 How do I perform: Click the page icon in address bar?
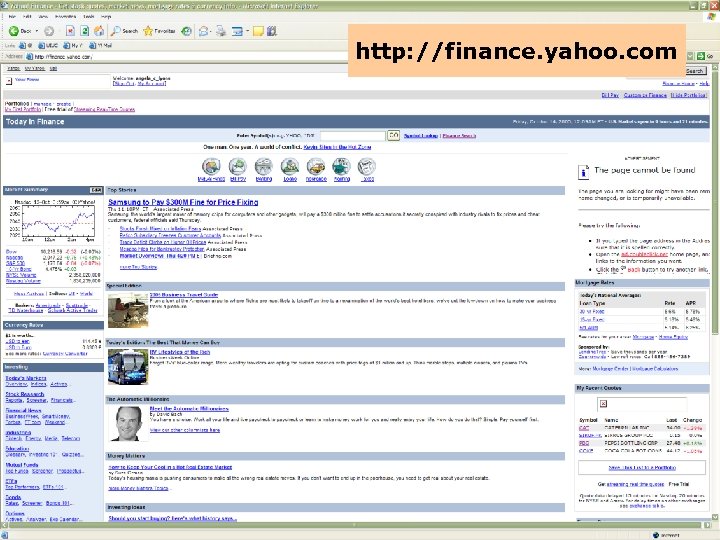click(x=29, y=56)
